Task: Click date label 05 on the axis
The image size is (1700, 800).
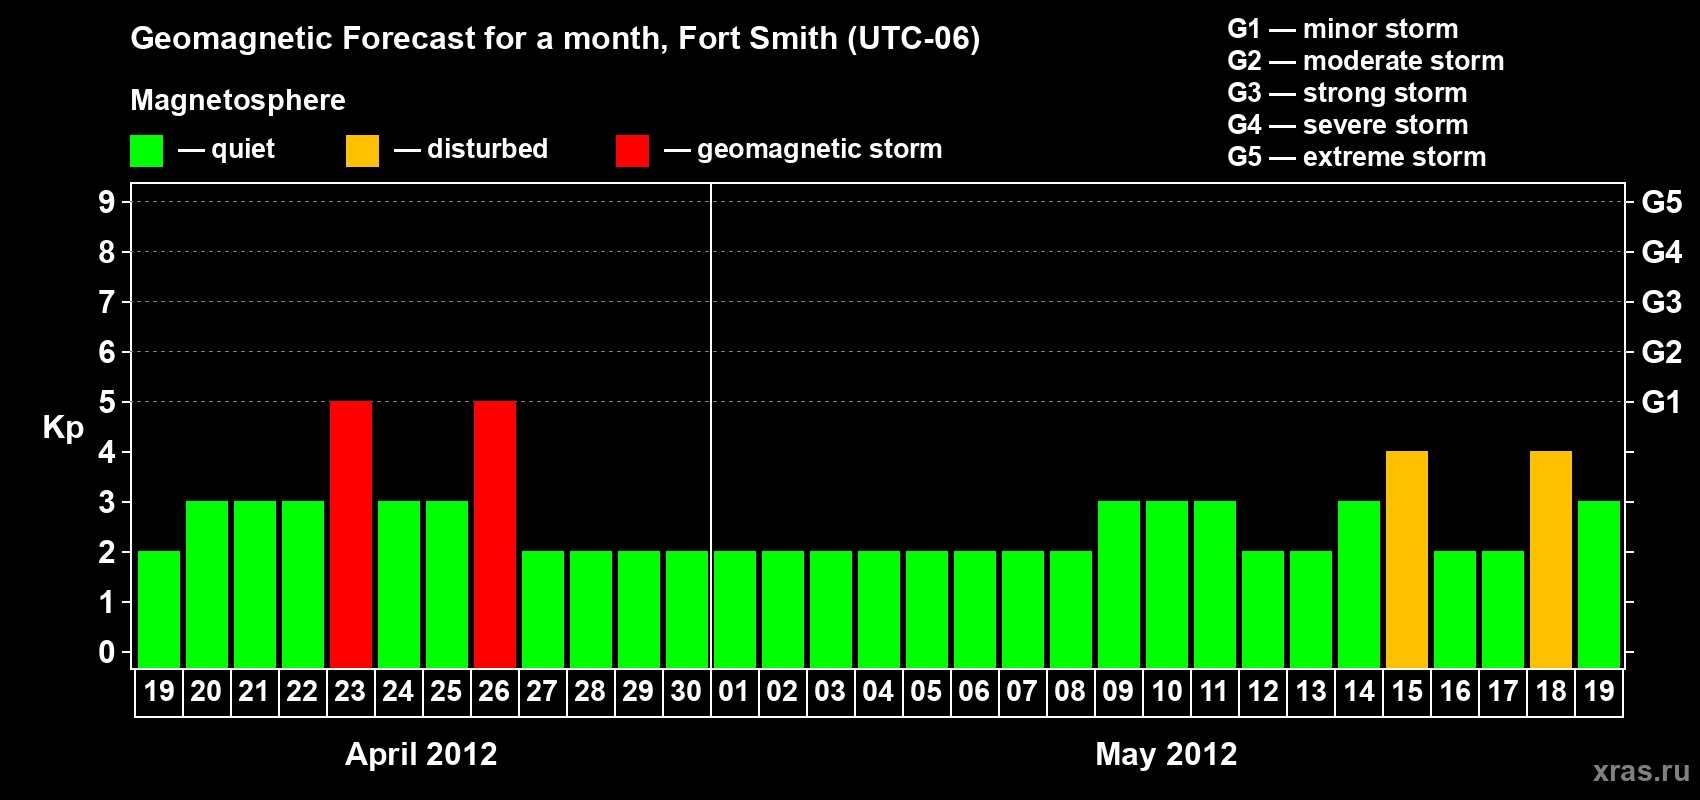Action: 926,692
